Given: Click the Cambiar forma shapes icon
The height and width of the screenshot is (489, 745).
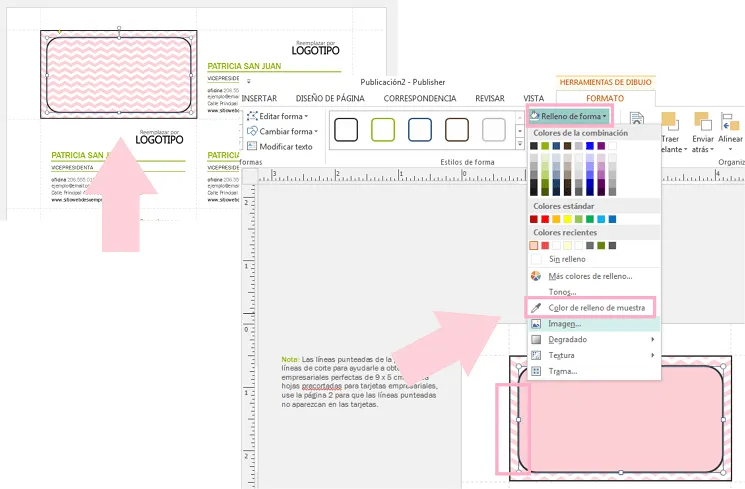Looking at the screenshot, I should pos(252,131).
